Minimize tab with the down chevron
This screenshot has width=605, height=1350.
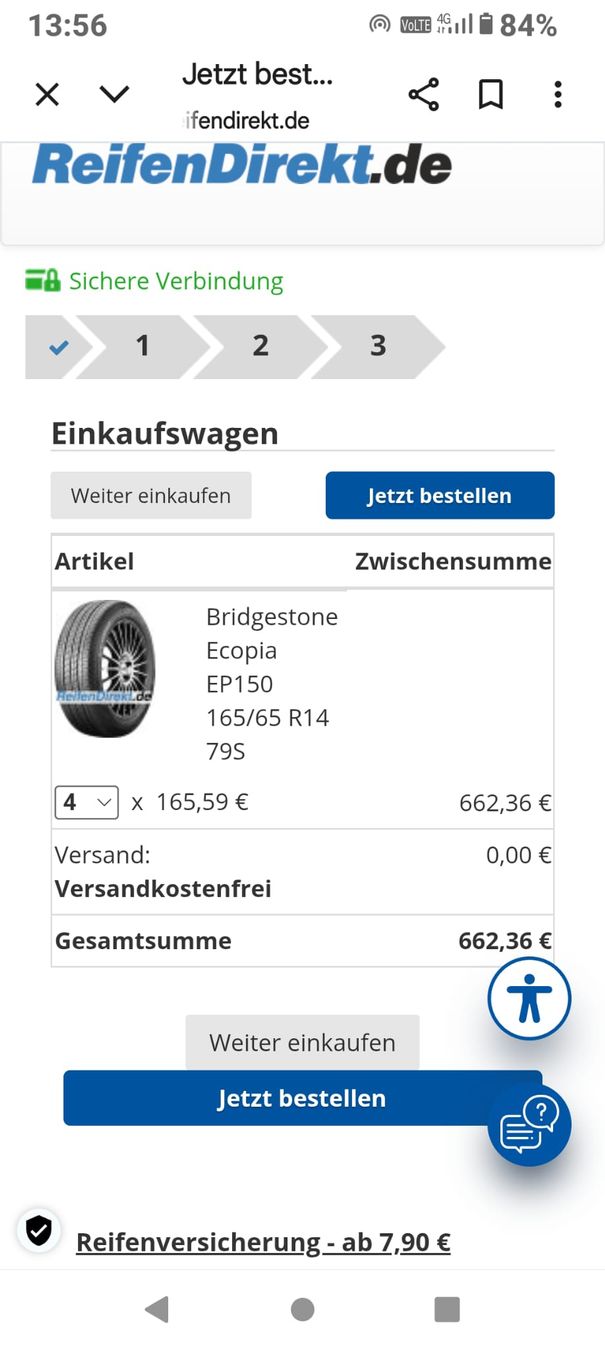click(115, 94)
